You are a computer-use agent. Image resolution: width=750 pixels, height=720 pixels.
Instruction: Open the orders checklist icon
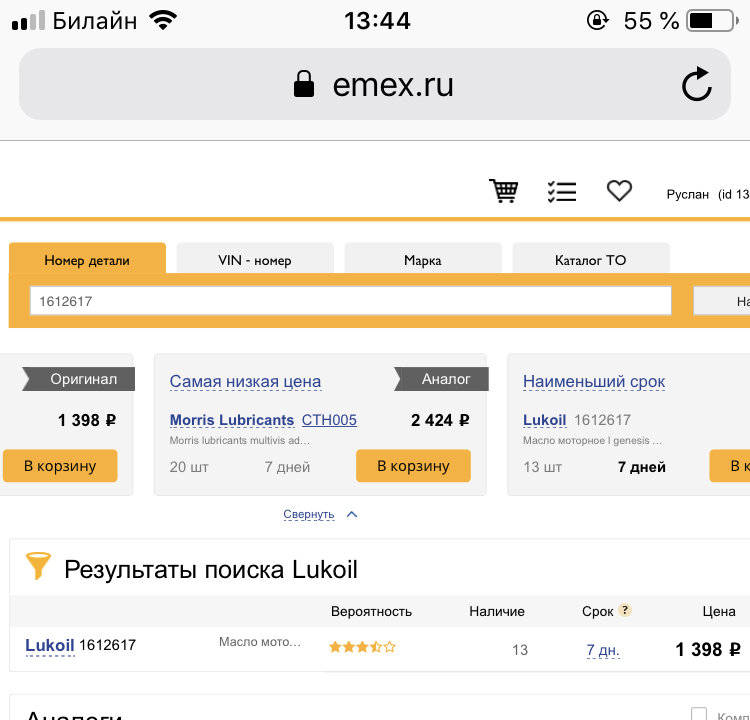[x=562, y=191]
